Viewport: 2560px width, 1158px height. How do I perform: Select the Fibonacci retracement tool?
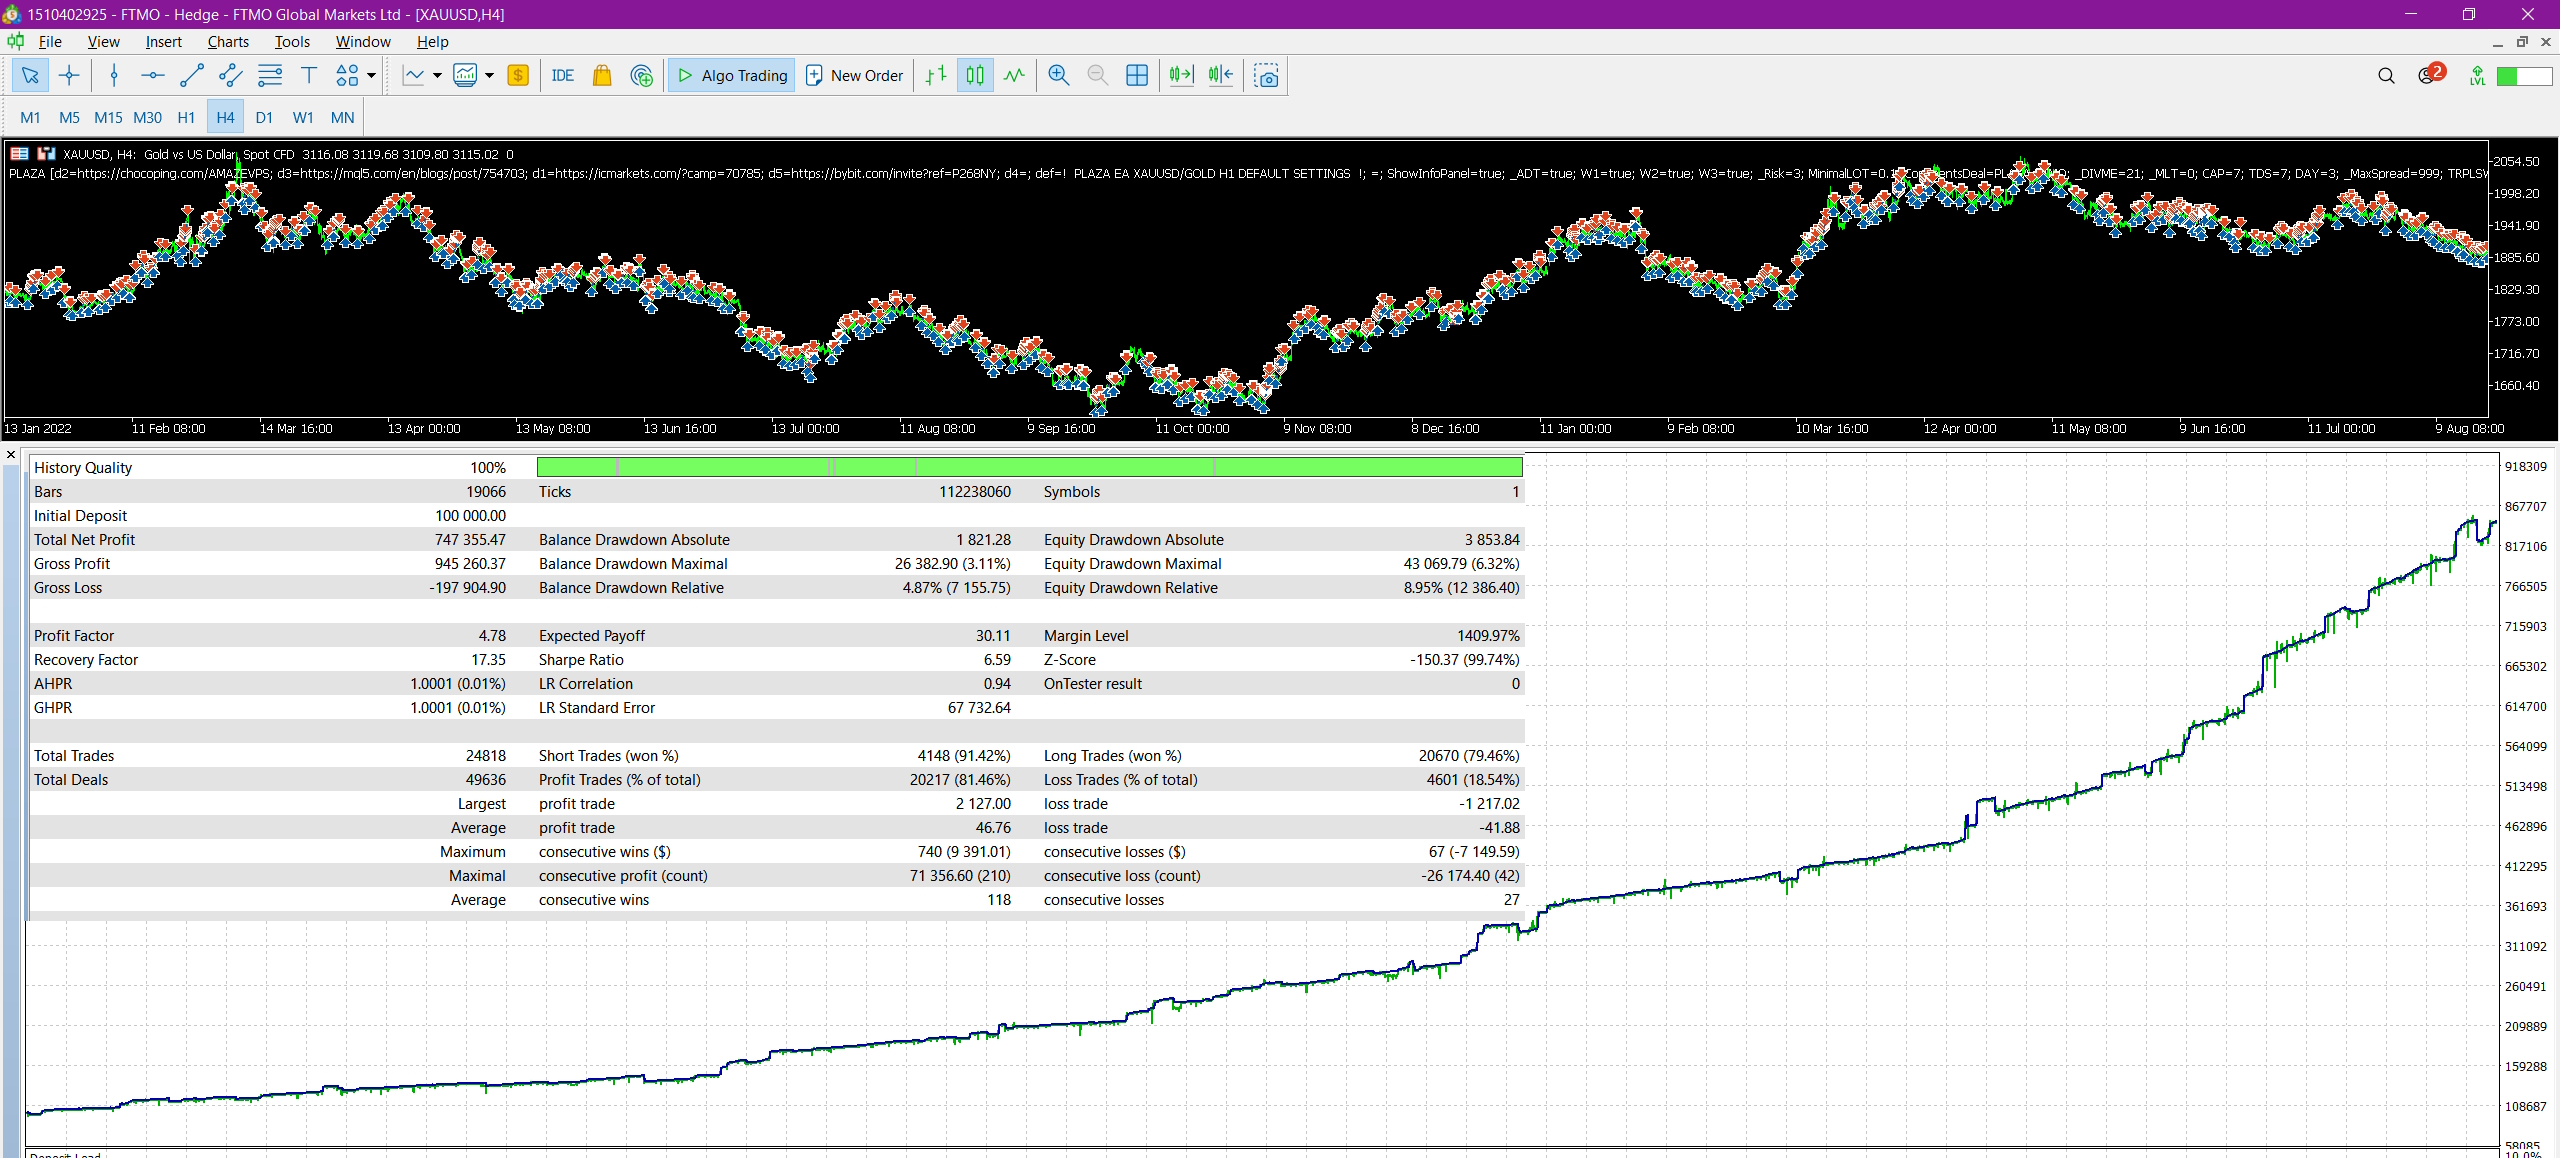[x=270, y=75]
